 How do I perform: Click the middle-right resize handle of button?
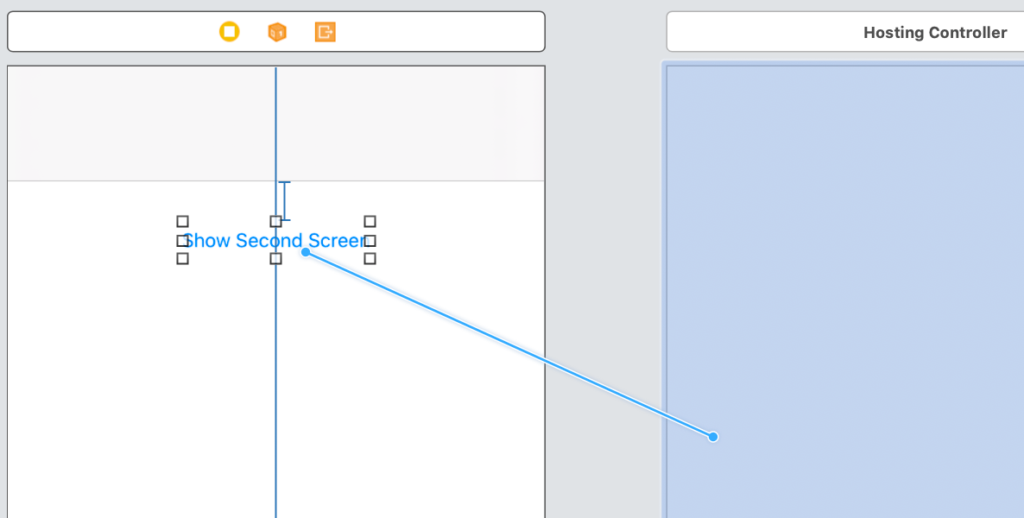[x=370, y=240]
